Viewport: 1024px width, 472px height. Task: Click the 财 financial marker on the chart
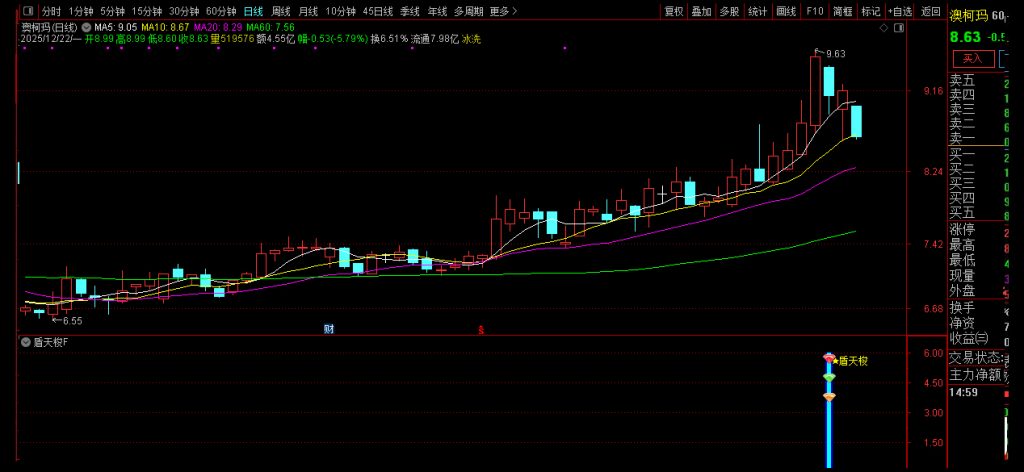[x=328, y=328]
